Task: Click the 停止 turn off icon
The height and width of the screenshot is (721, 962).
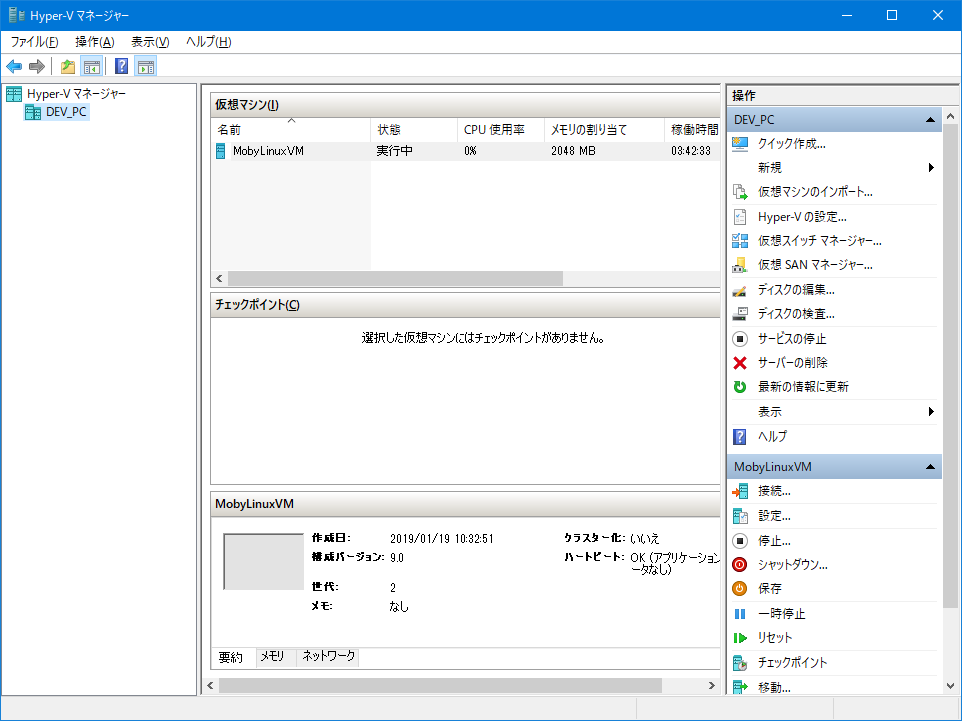Action: [x=740, y=541]
